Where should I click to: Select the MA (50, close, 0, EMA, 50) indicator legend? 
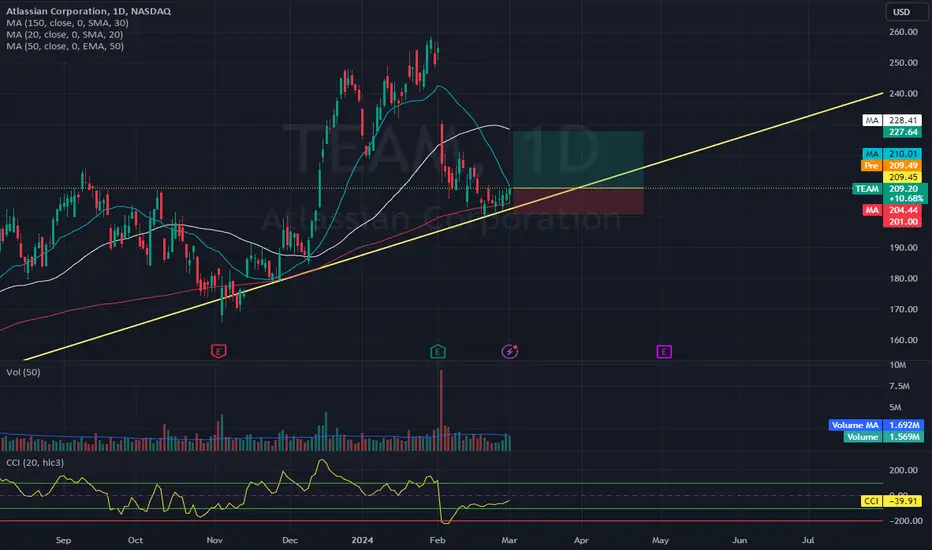[x=65, y=46]
